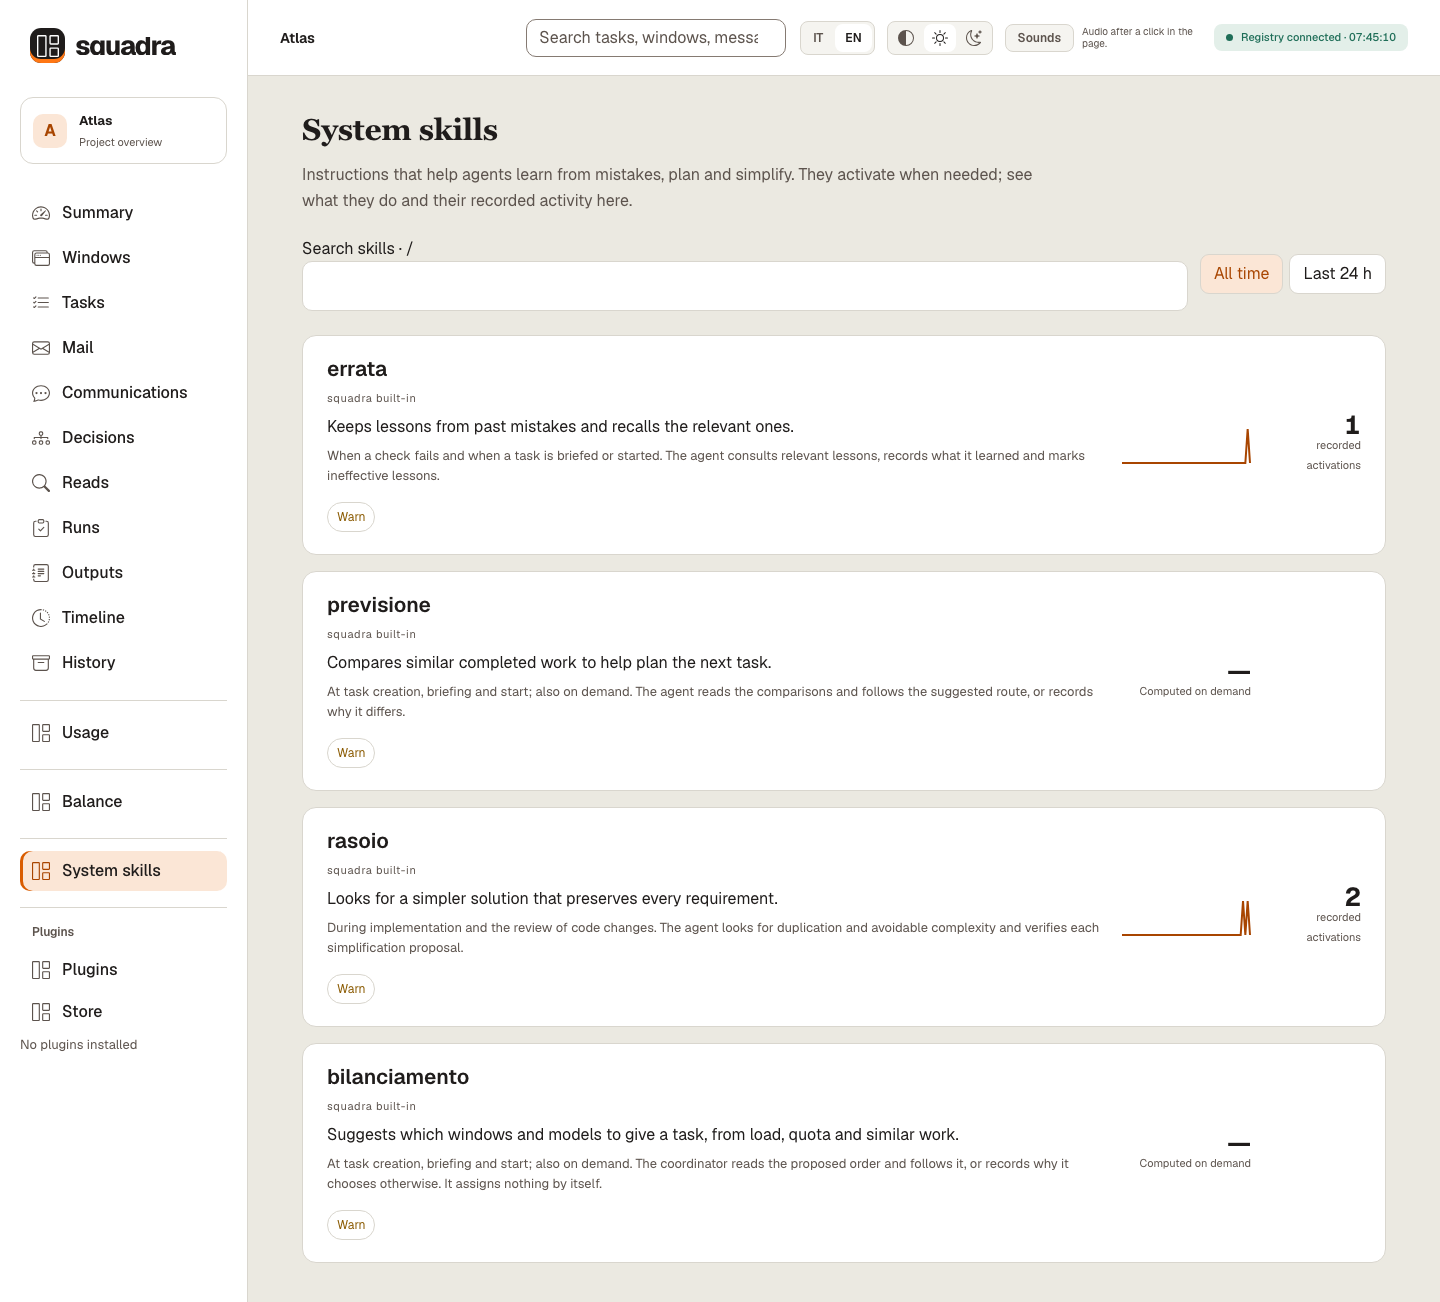
Task: Click the bilanciamento skill title
Action: tap(398, 1077)
